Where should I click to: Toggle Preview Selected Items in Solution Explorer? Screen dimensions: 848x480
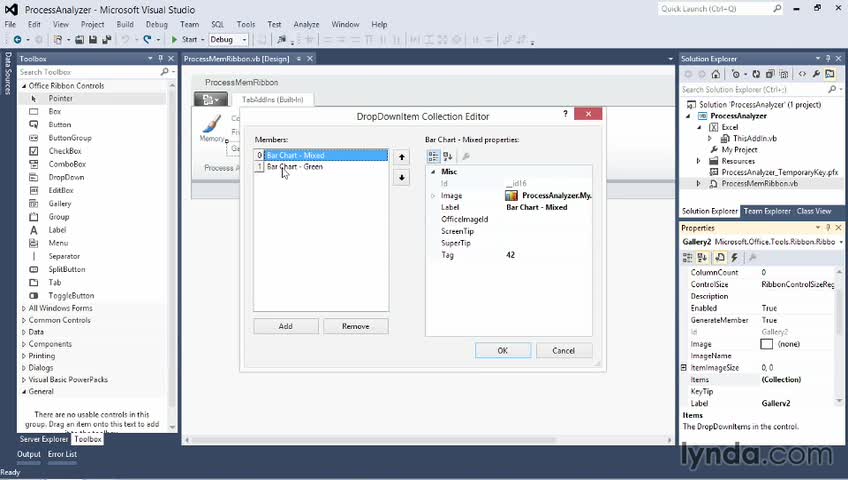coord(830,74)
